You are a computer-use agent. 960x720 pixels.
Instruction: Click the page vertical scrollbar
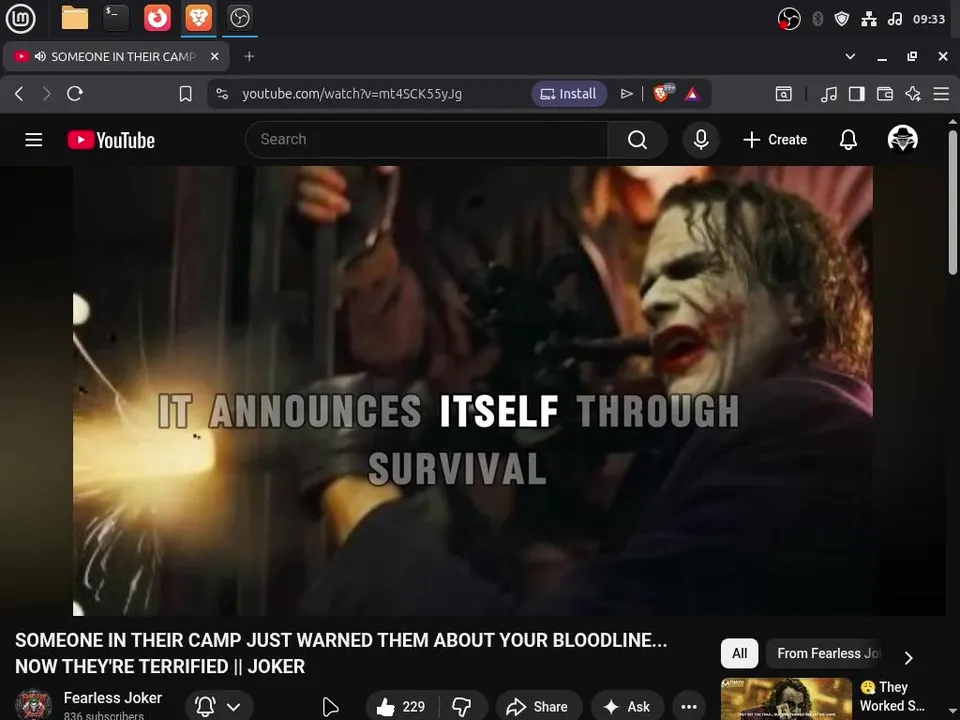(x=952, y=202)
